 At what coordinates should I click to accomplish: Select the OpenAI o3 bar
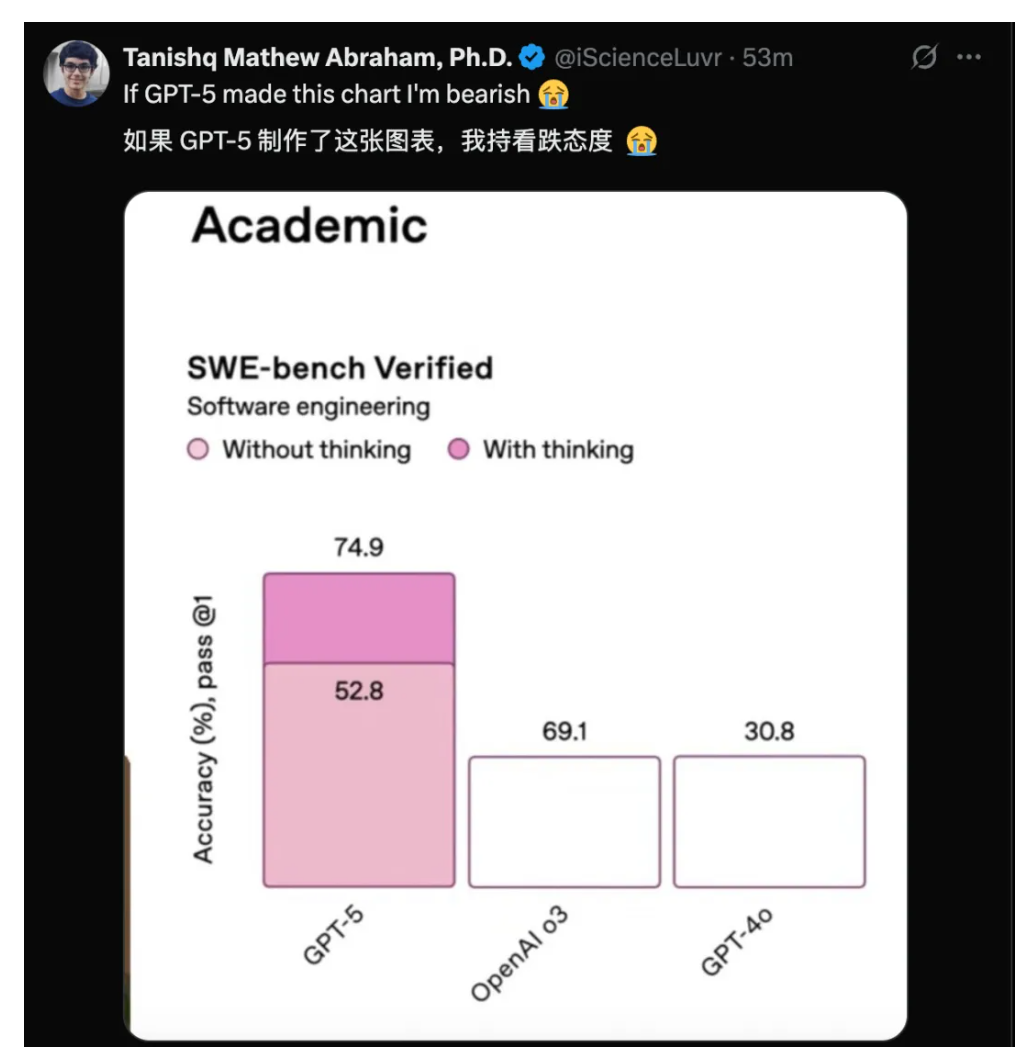tap(564, 821)
